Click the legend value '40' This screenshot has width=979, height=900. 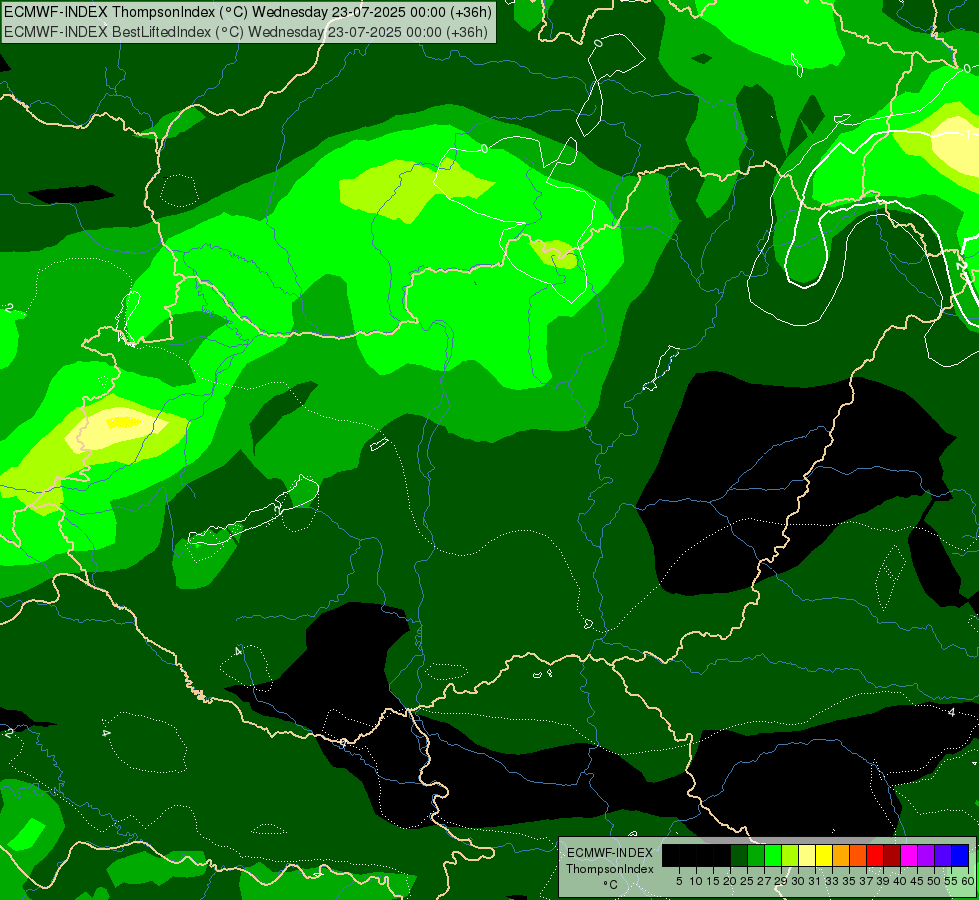click(x=900, y=881)
